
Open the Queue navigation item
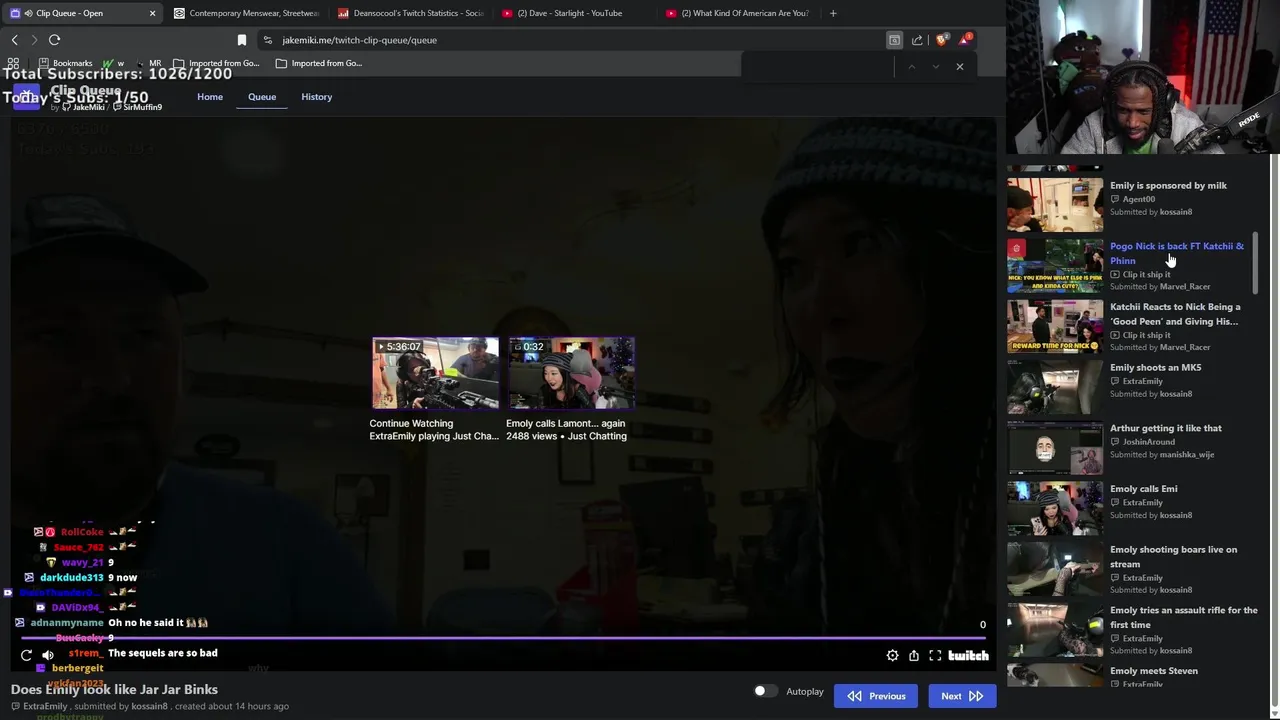[x=262, y=97]
